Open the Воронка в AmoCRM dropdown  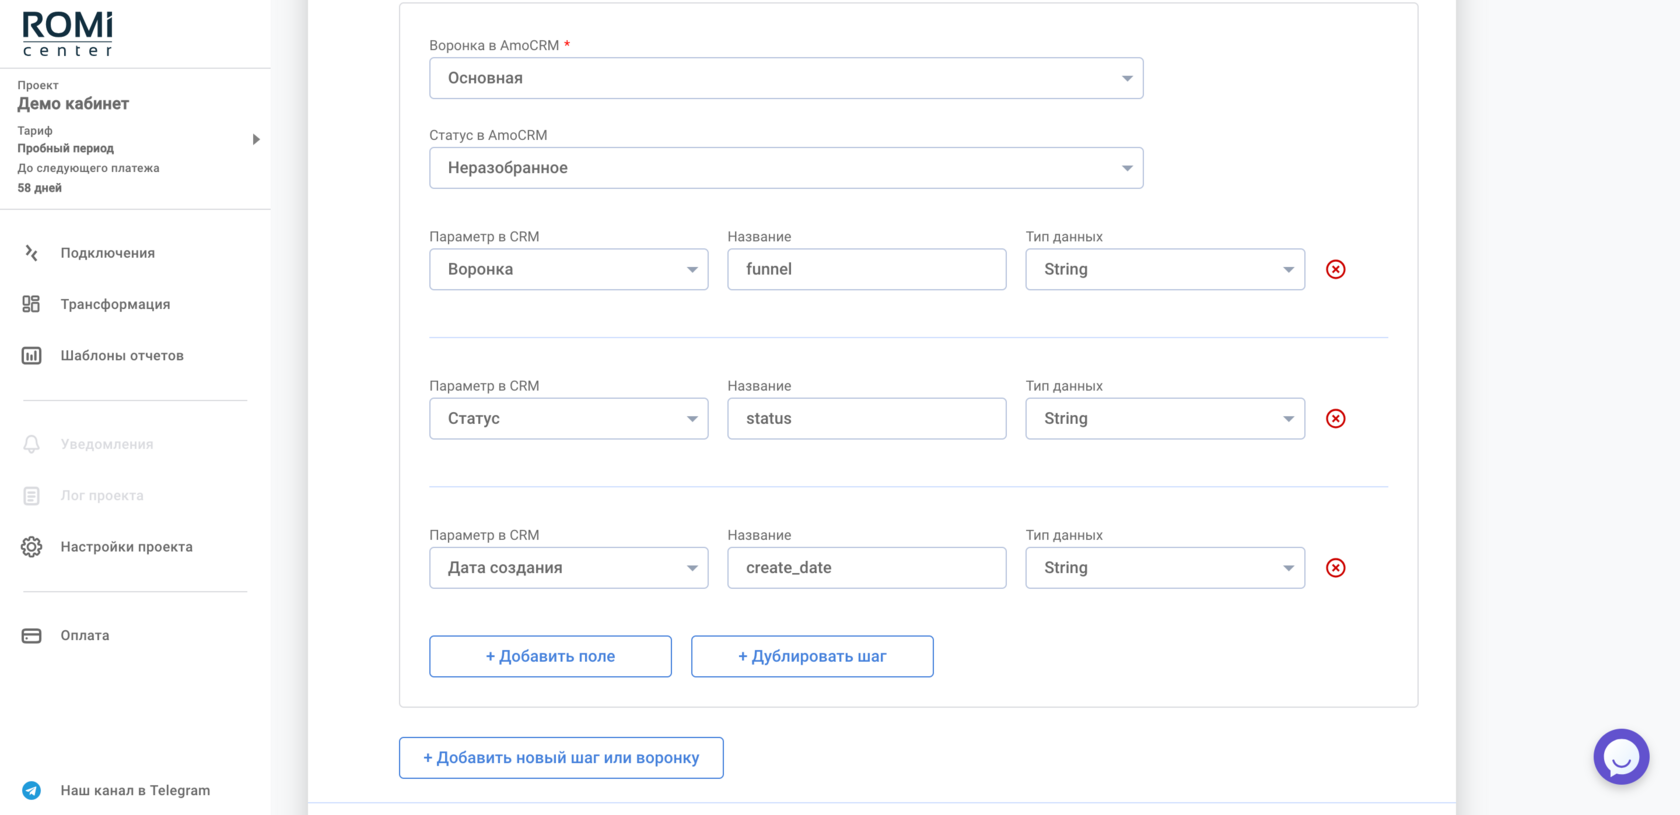[x=786, y=78]
